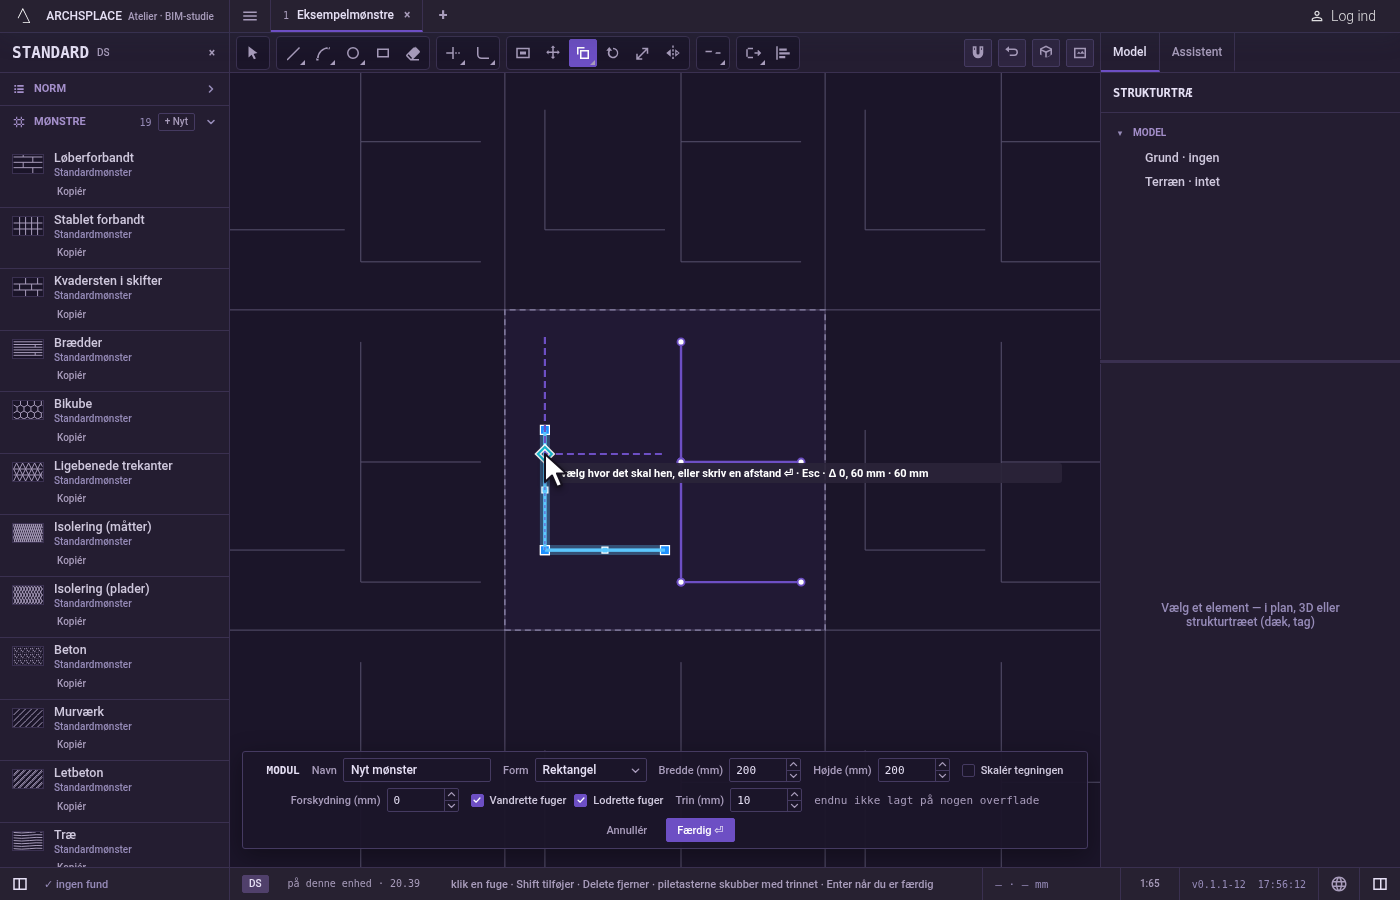
Task: Click the globe language icon
Action: [x=1339, y=884]
